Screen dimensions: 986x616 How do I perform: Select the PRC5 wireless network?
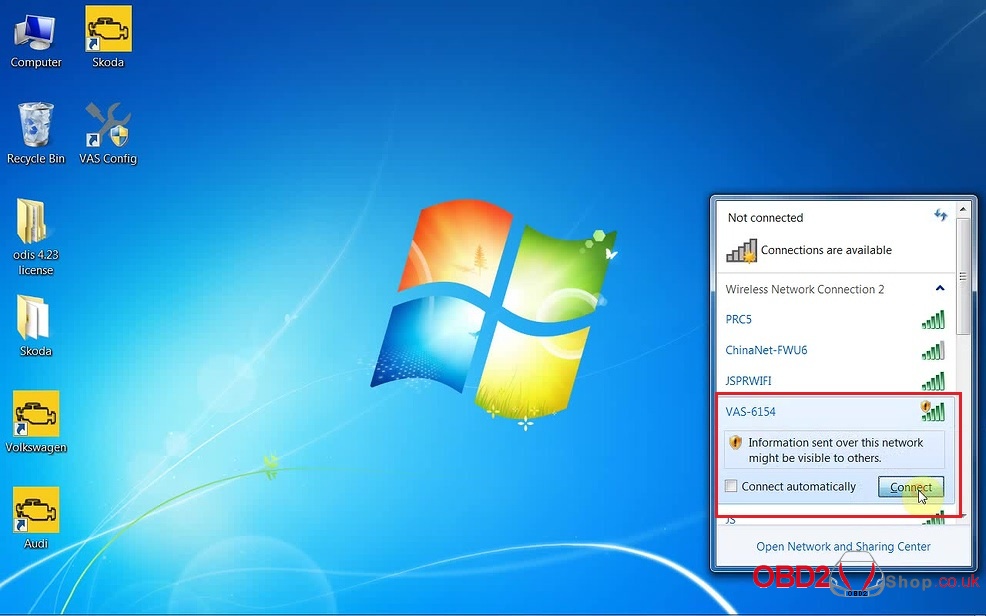(739, 320)
